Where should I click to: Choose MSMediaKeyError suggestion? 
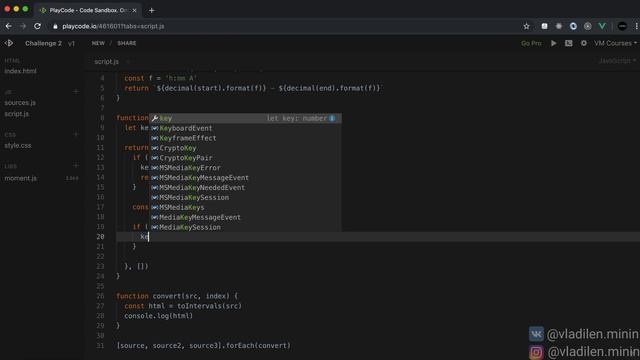click(245, 168)
